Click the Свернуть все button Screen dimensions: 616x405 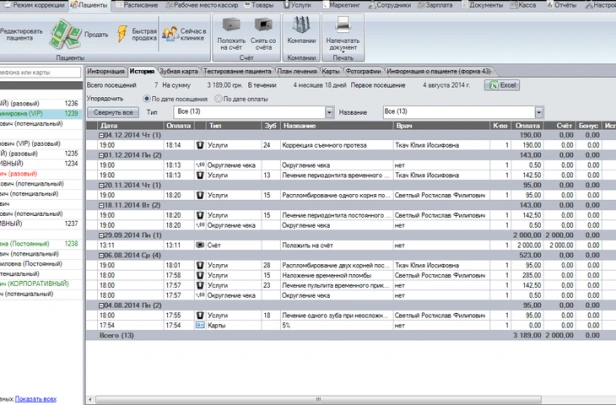click(113, 112)
